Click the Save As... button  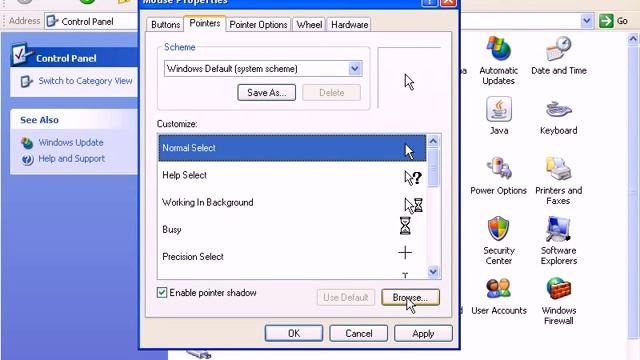[267, 93]
